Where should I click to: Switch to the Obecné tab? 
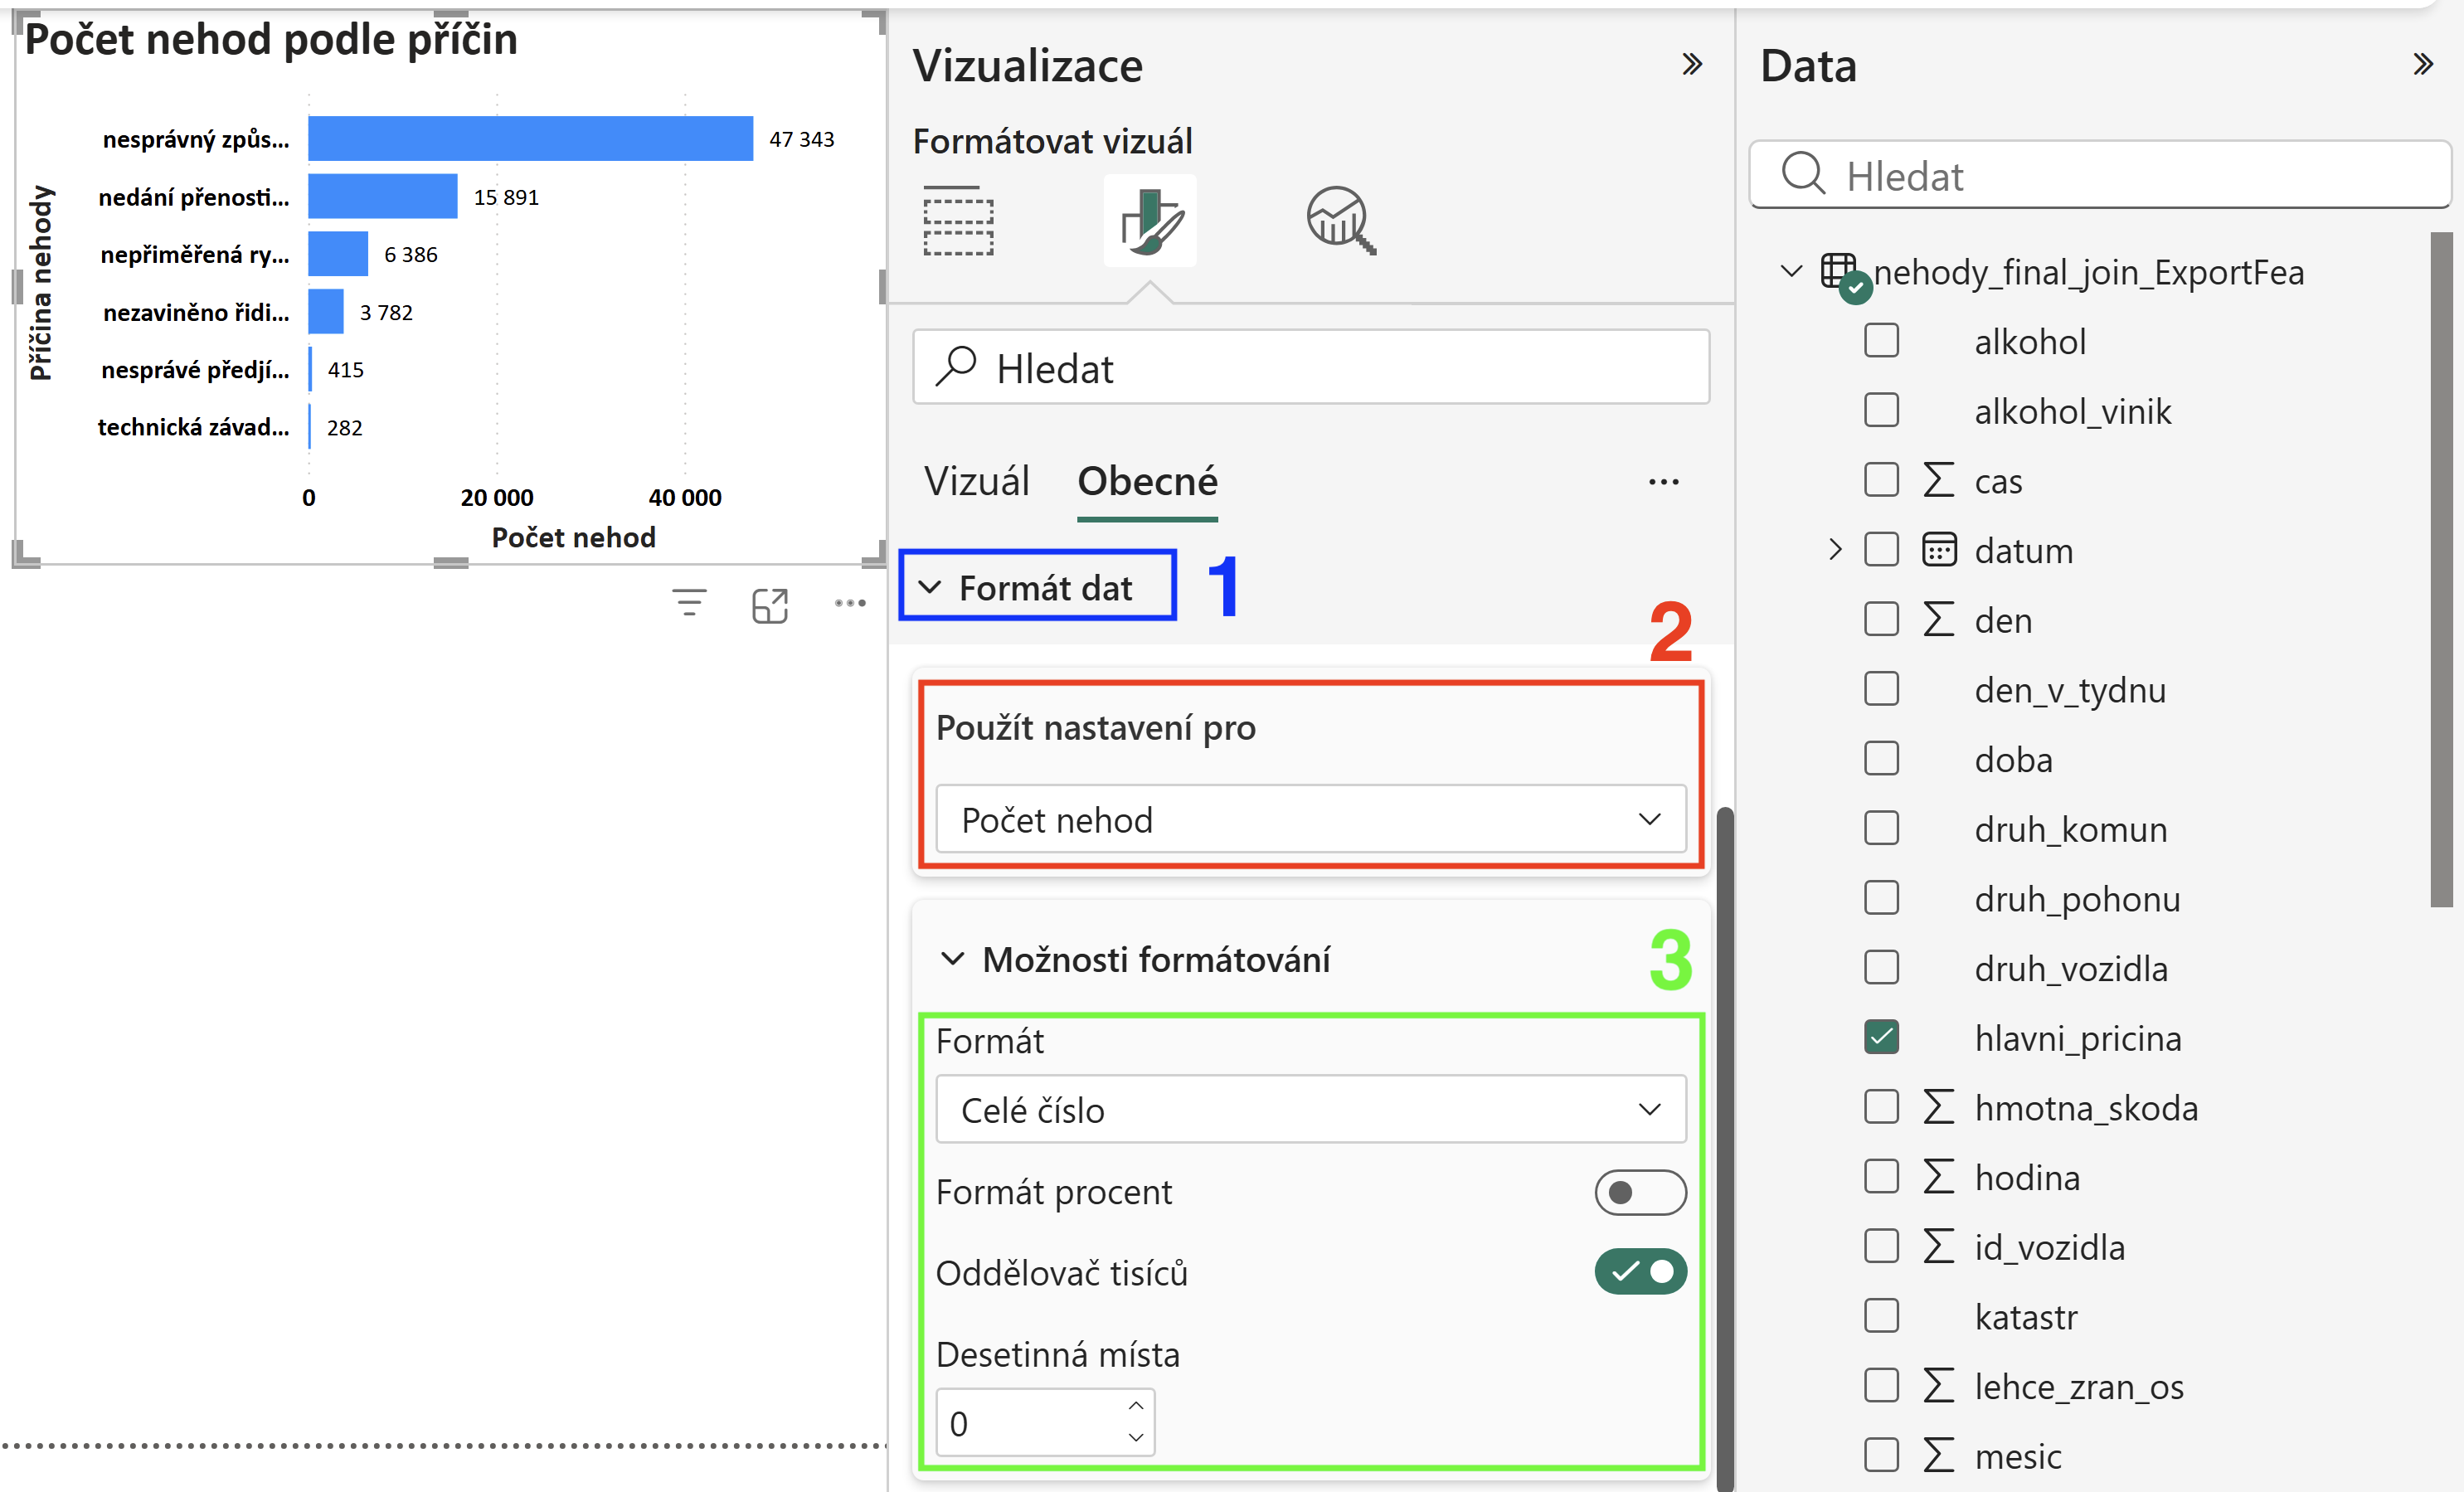tap(1147, 482)
